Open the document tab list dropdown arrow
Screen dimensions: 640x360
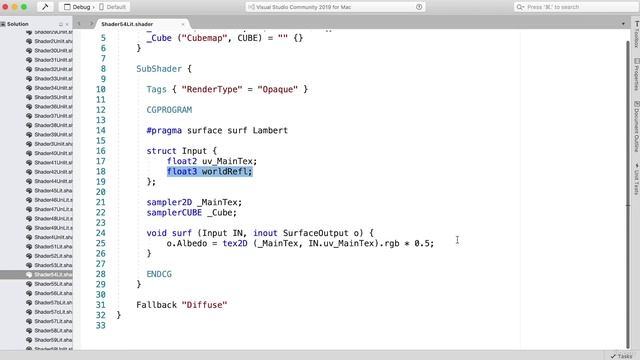click(623, 24)
